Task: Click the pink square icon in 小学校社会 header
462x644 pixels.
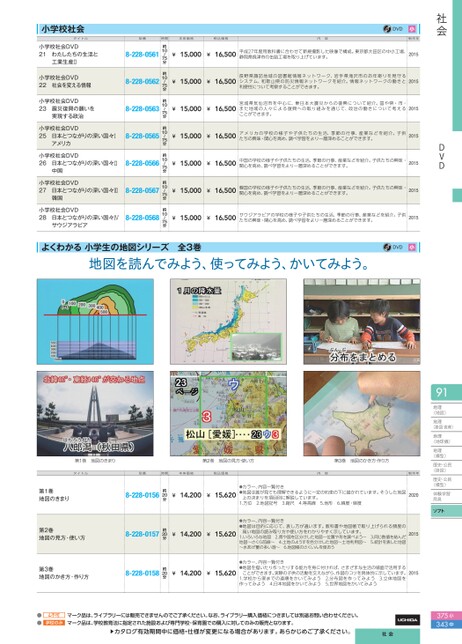Action: [412, 29]
